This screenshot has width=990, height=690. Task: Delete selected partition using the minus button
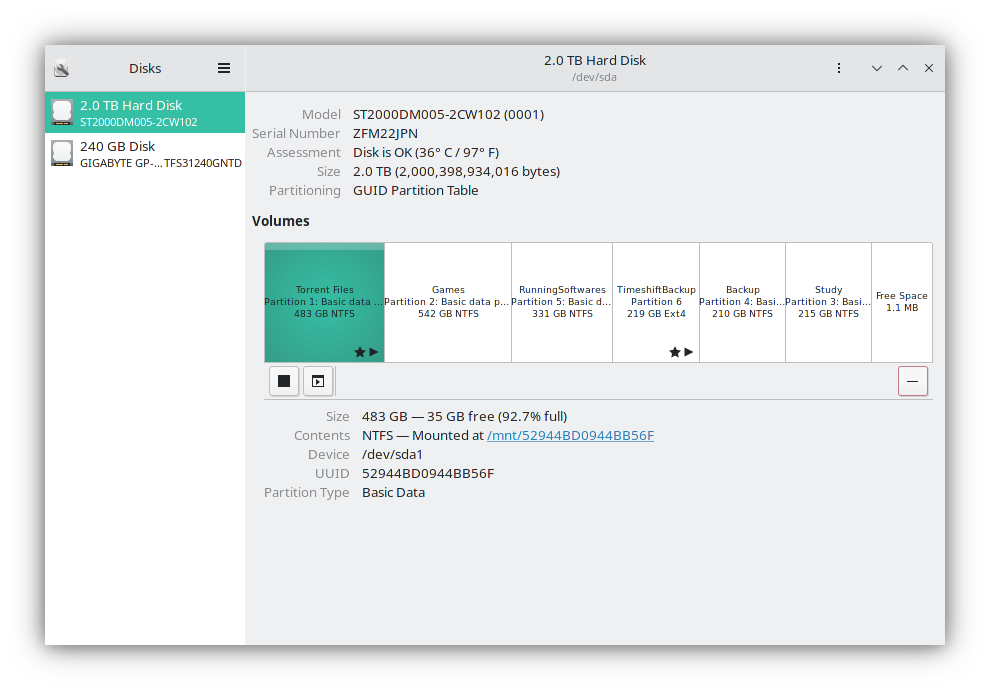click(912, 381)
